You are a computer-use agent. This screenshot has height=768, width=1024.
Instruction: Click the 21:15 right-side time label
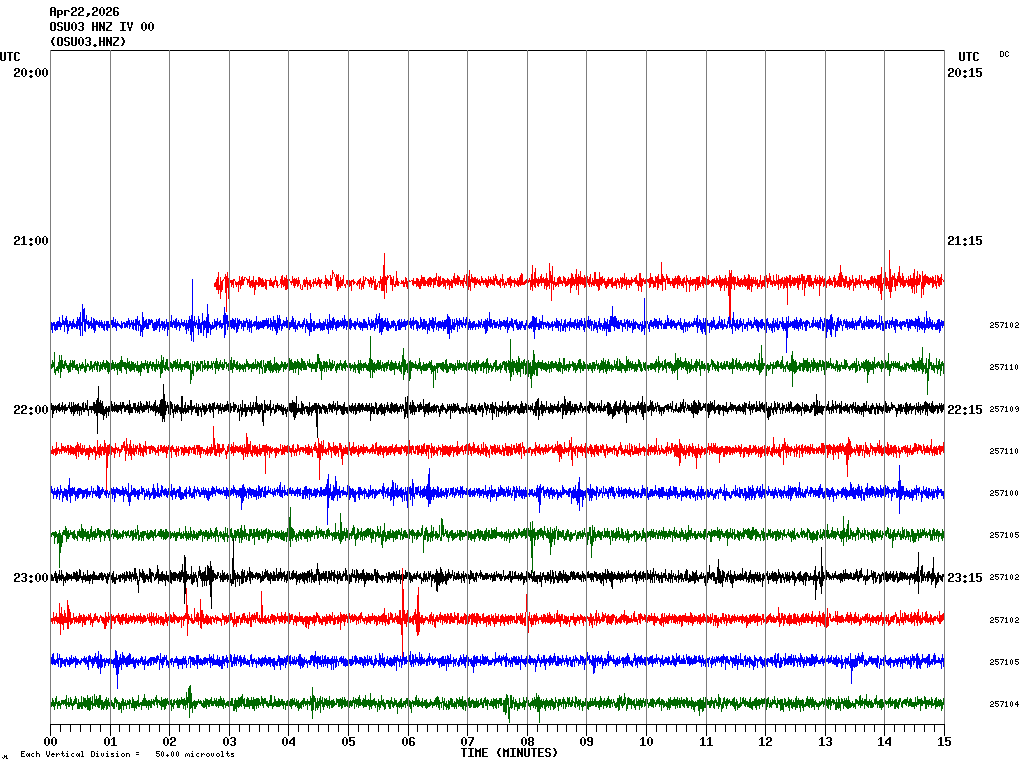coord(964,241)
